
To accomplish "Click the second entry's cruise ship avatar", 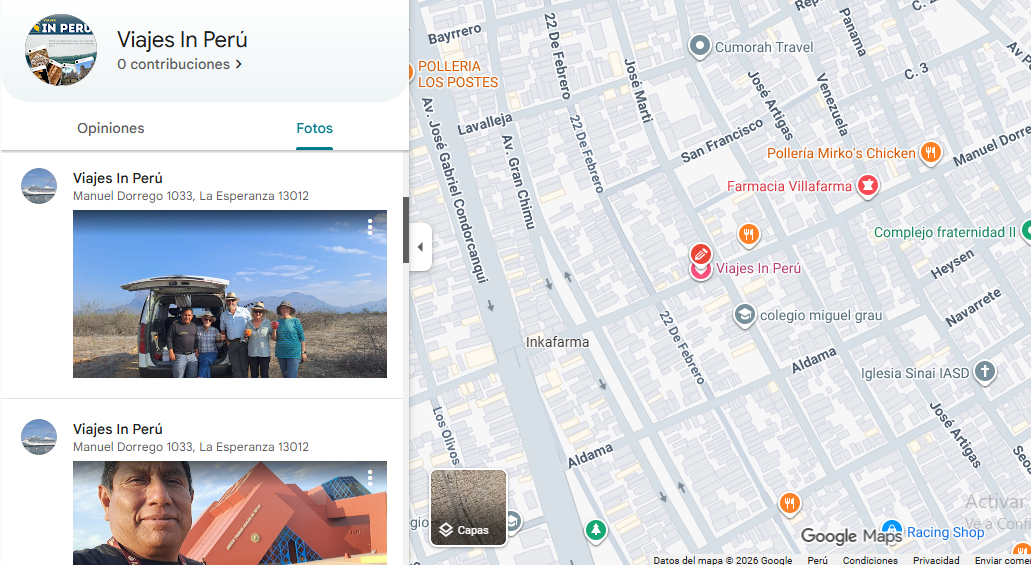I will [39, 437].
